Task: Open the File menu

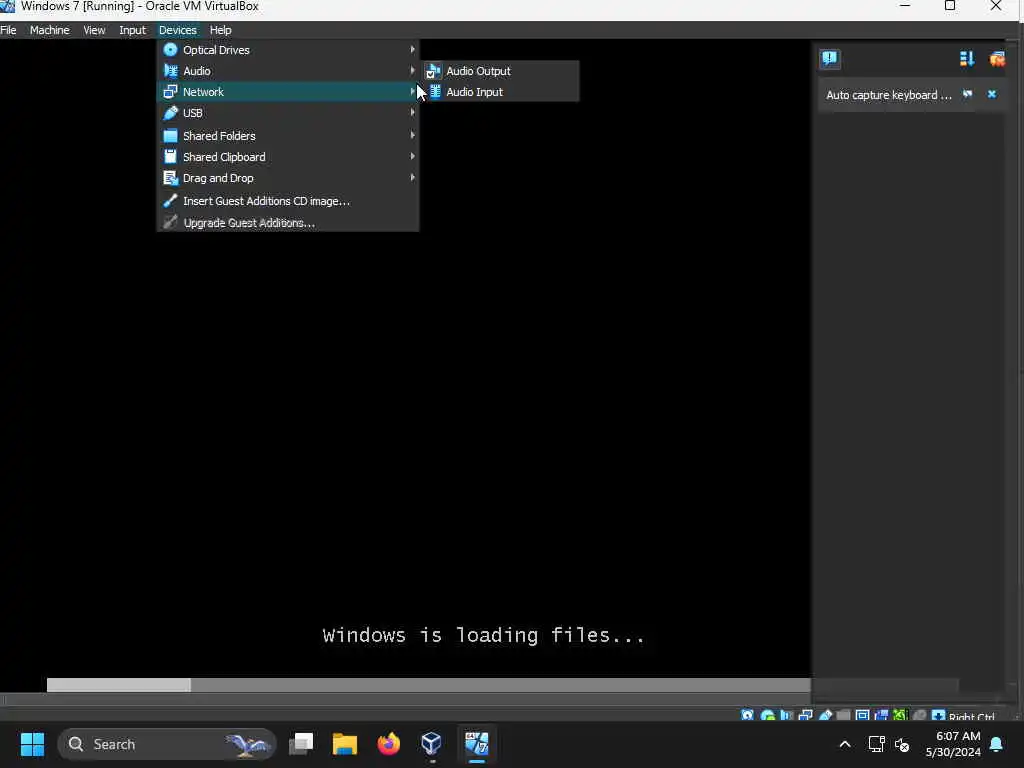Action: coord(8,30)
